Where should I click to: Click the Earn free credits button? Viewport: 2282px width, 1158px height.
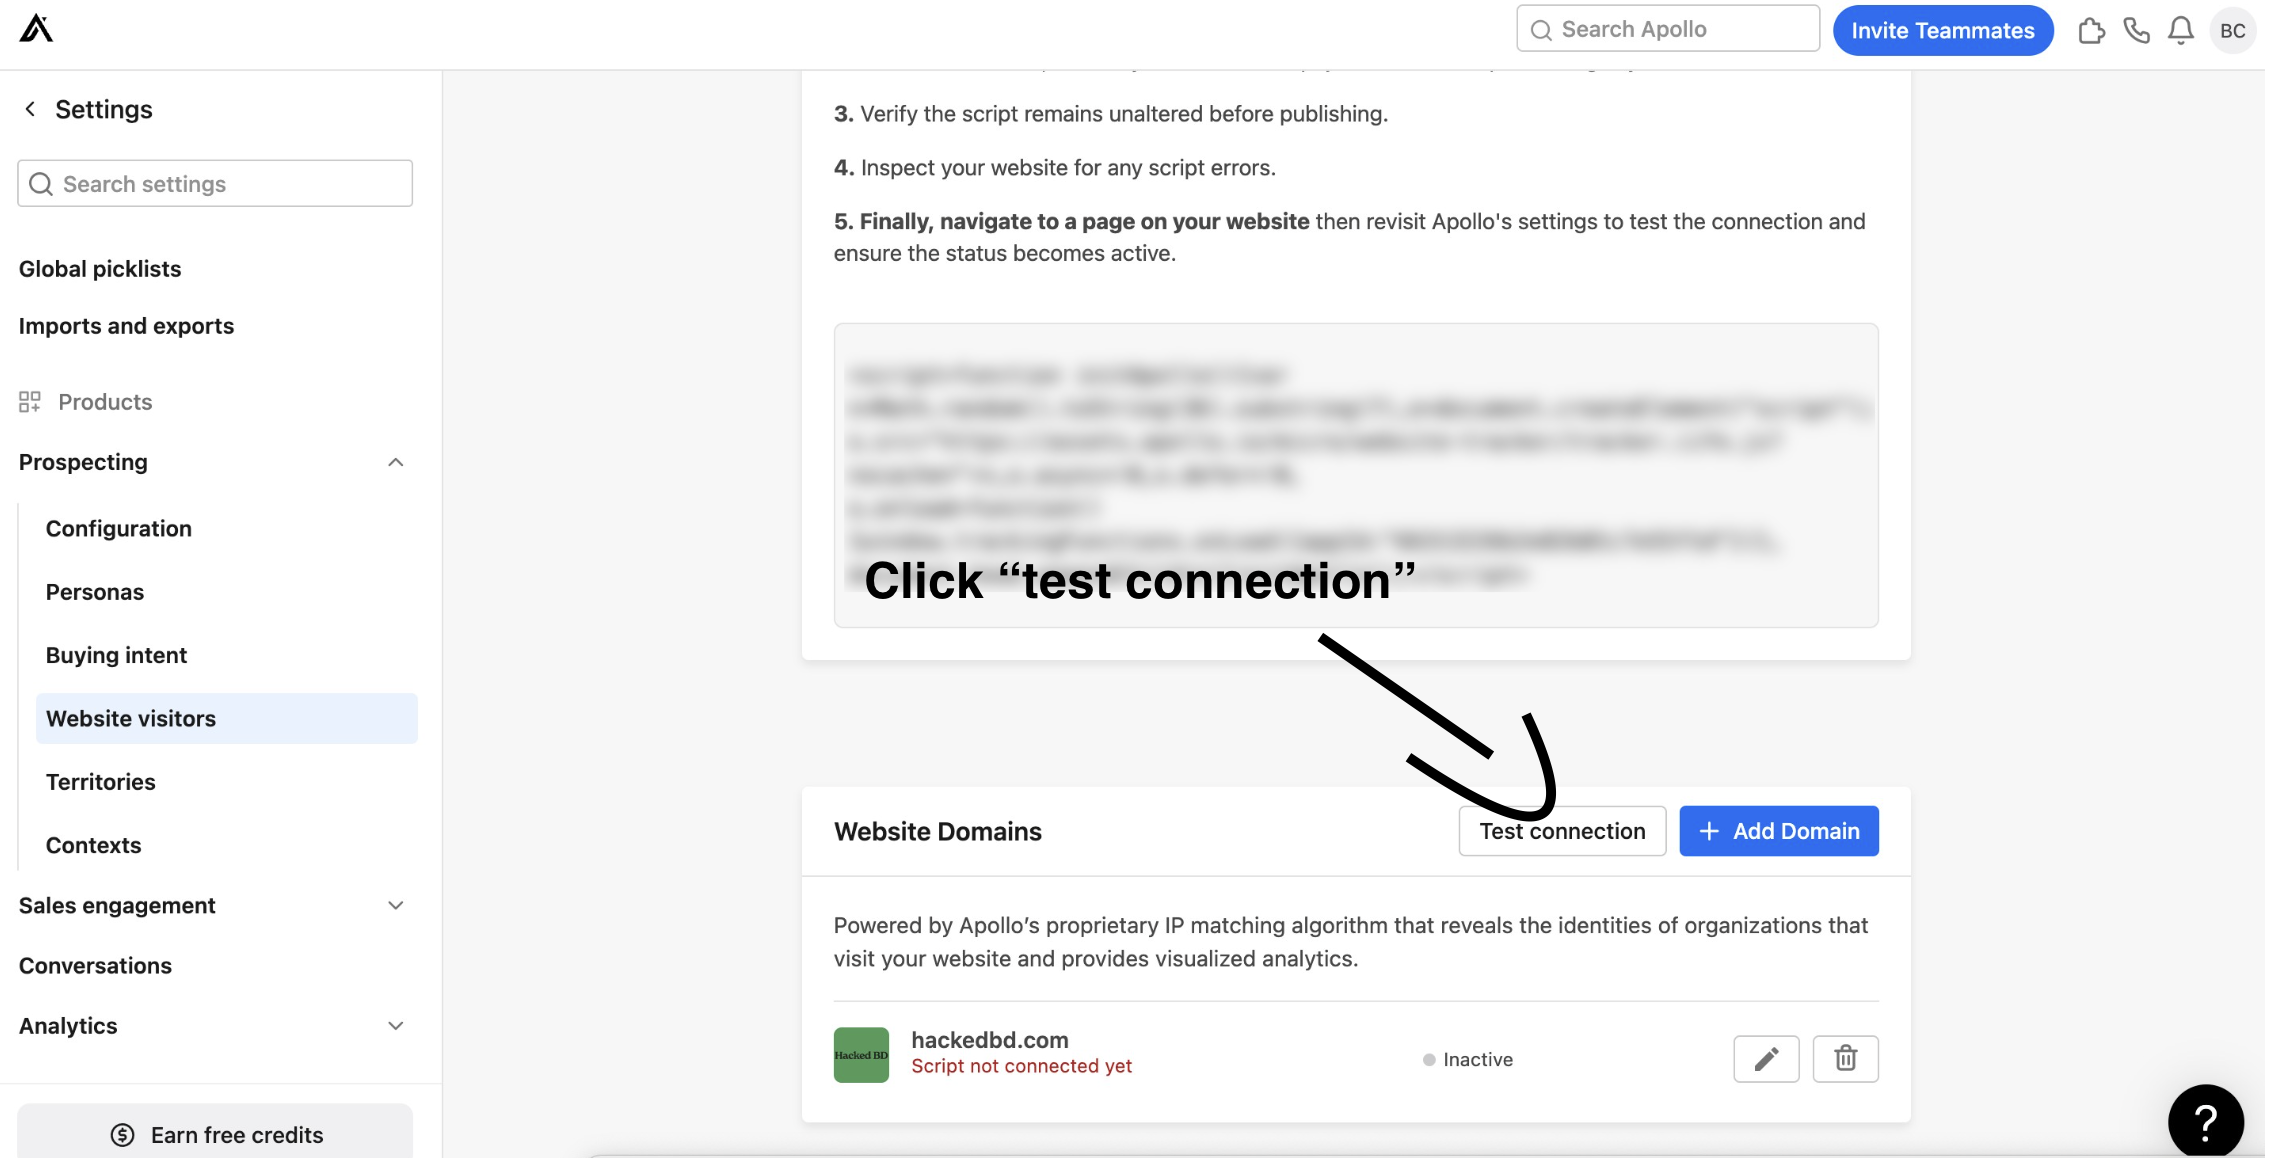click(x=215, y=1135)
